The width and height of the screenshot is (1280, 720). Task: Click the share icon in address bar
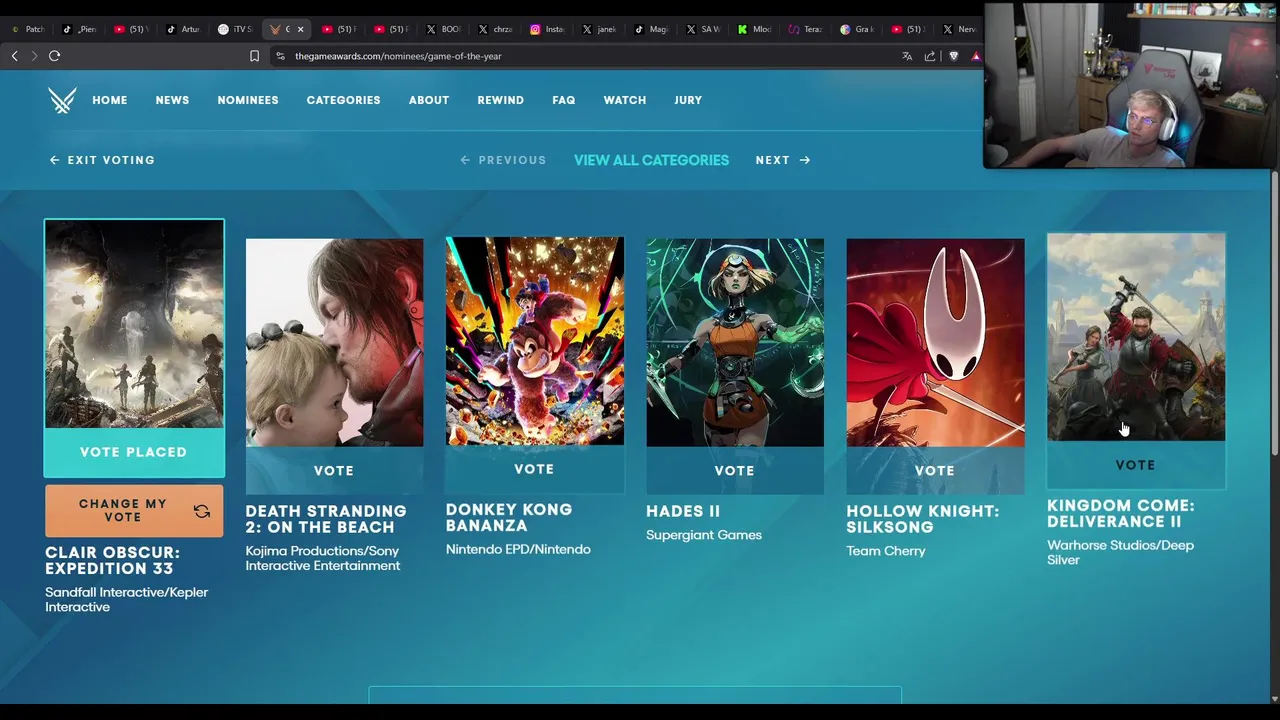[x=930, y=56]
